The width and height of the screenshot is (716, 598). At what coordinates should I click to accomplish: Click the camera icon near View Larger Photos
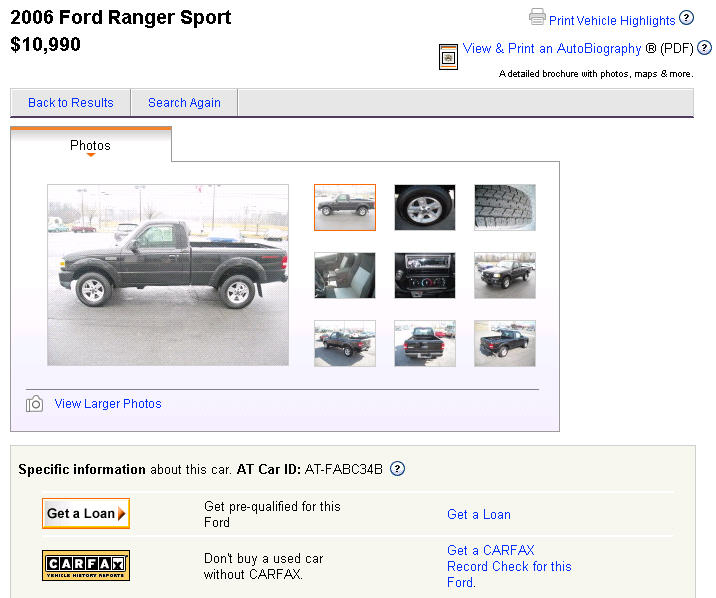34,404
